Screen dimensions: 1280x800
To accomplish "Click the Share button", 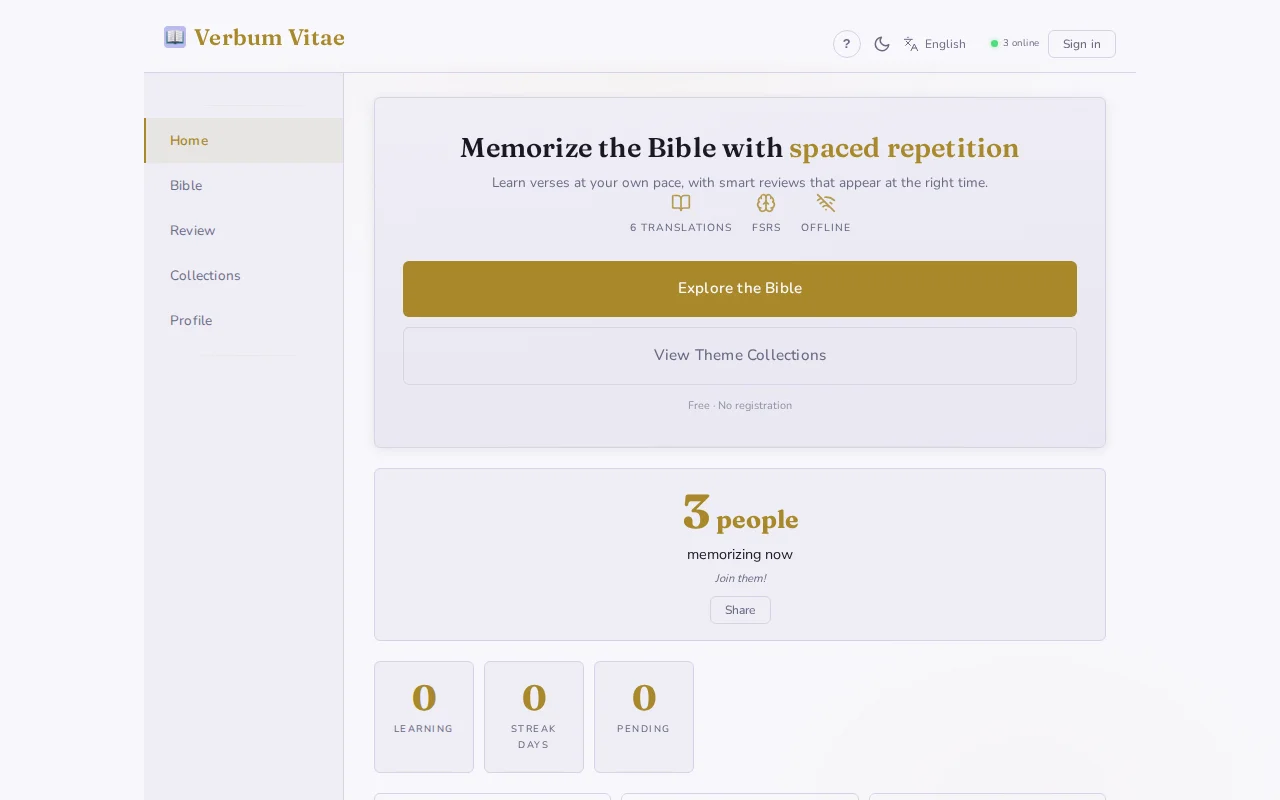I will click(740, 610).
